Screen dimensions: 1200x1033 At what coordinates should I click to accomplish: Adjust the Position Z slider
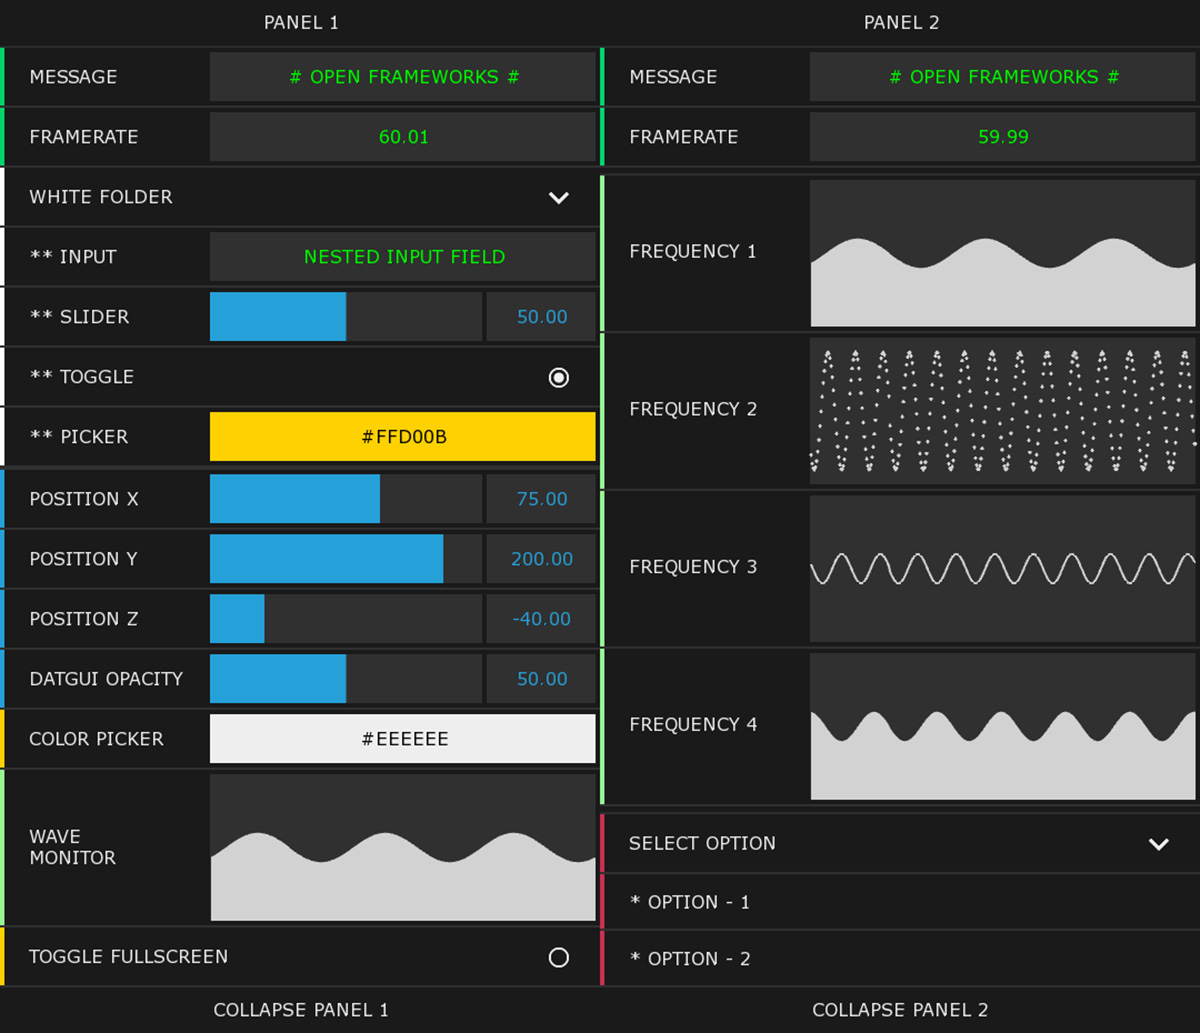tap(345, 619)
